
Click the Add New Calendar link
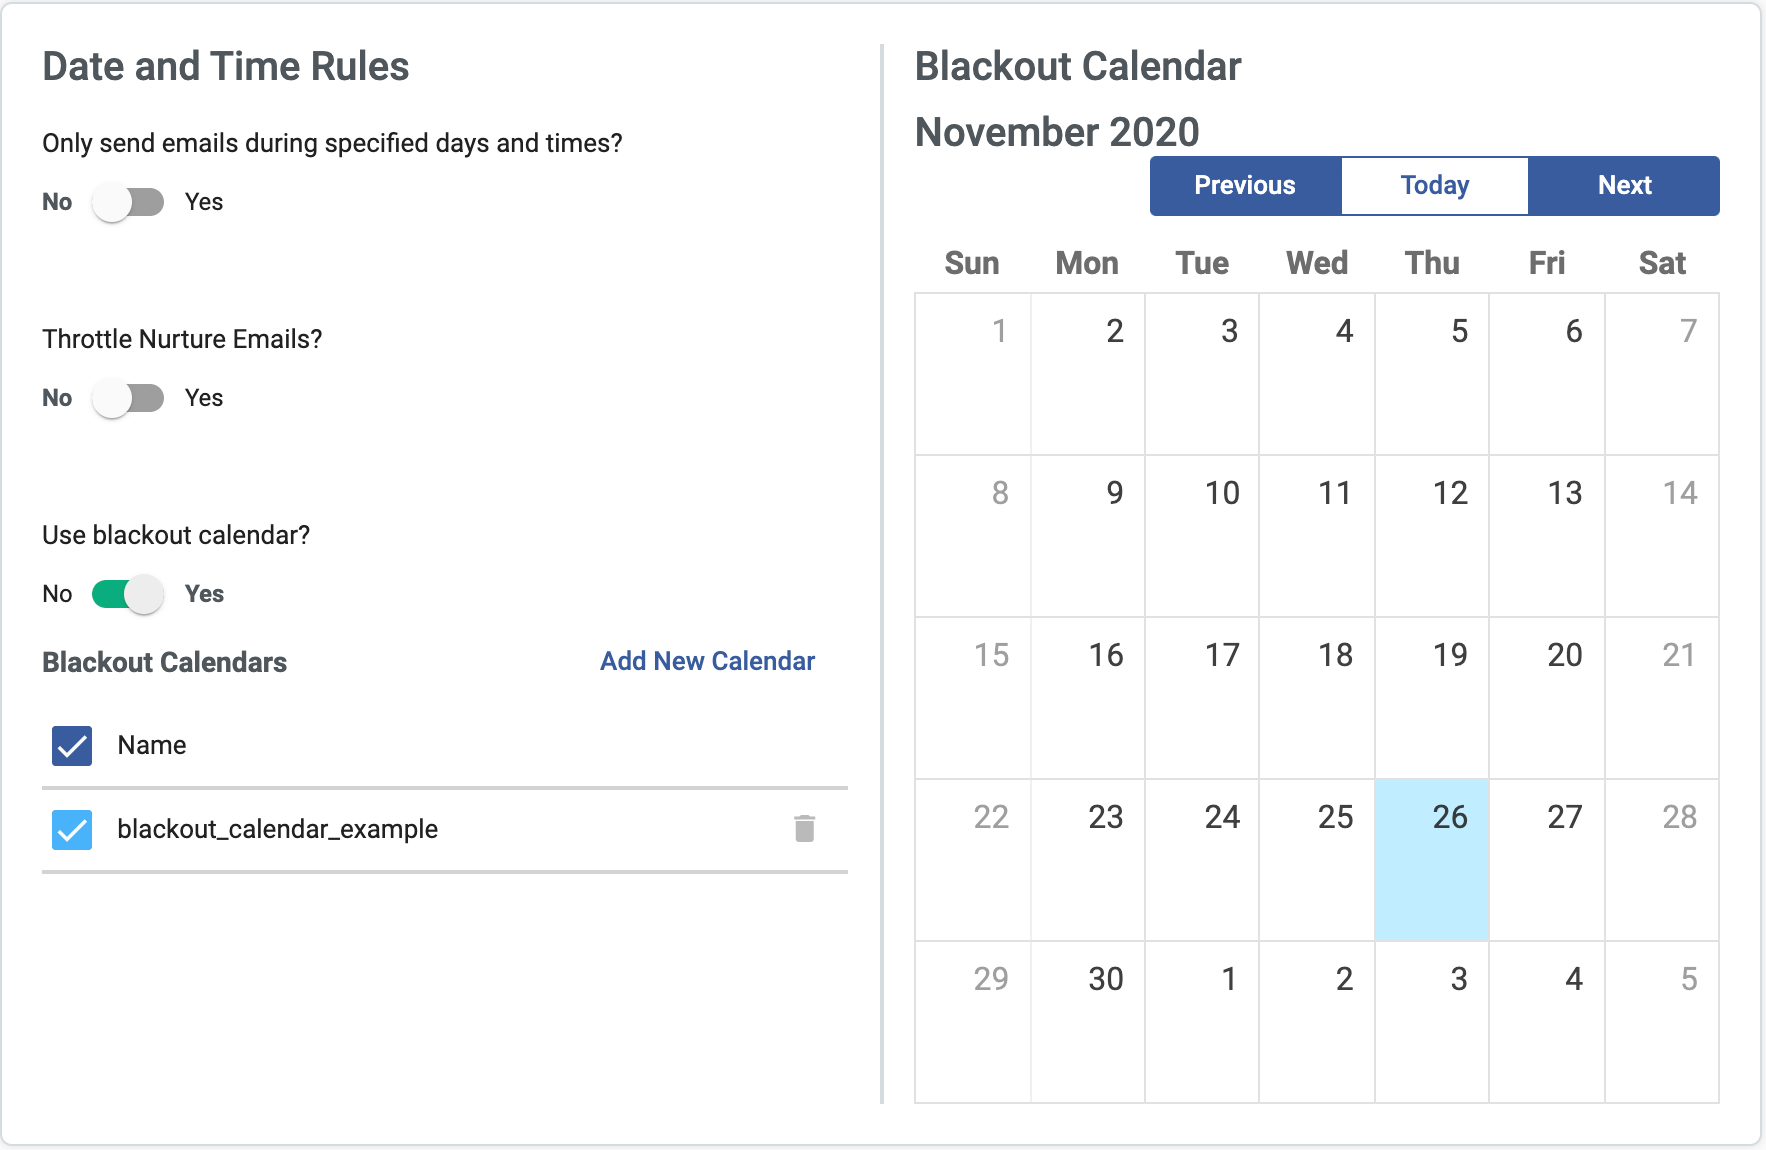click(707, 661)
